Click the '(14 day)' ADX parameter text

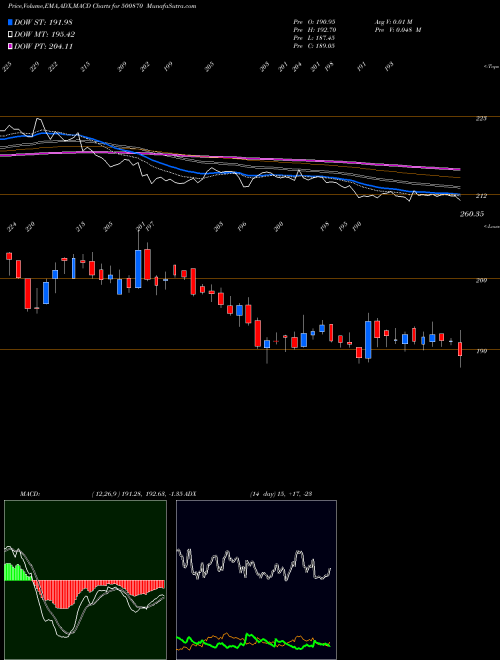pyautogui.click(x=264, y=494)
